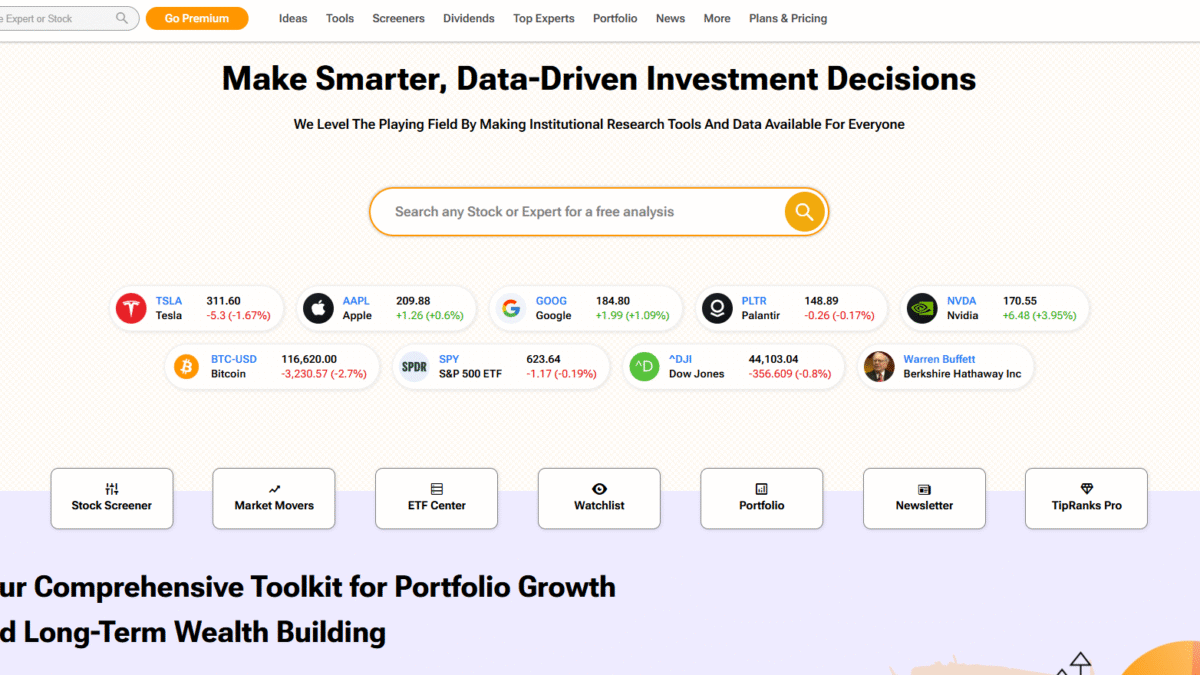Image resolution: width=1200 pixels, height=675 pixels.
Task: Open the Nvidia logo ticker chip
Action: [x=995, y=308]
